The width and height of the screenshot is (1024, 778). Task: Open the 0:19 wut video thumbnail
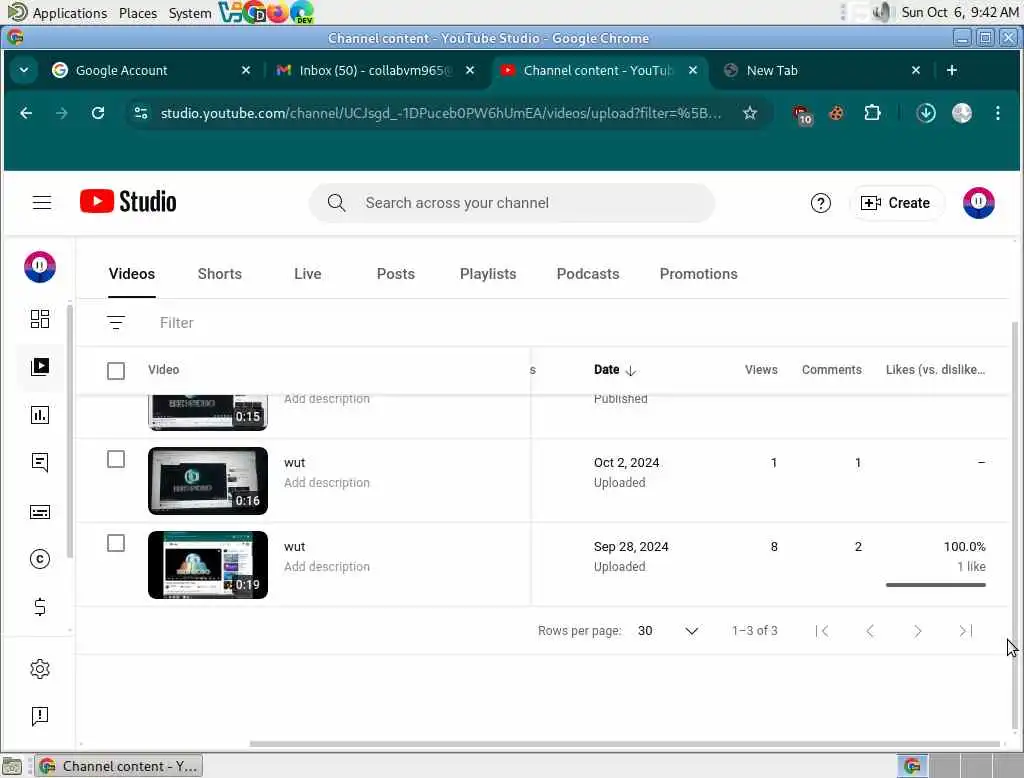[208, 565]
